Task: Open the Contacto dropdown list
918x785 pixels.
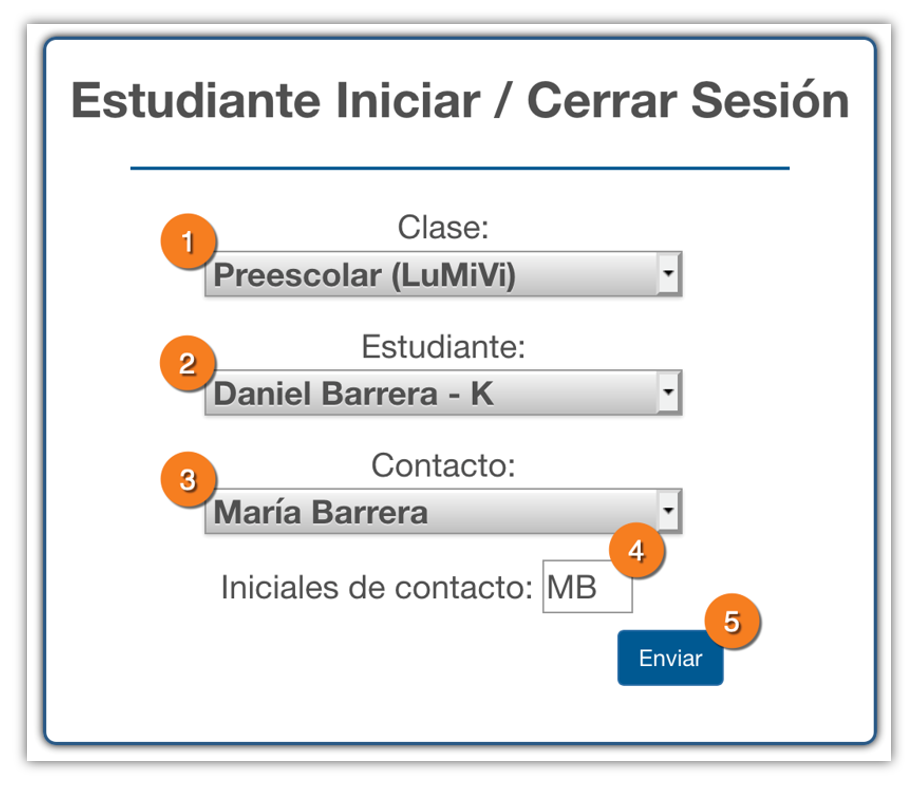Action: 432,513
